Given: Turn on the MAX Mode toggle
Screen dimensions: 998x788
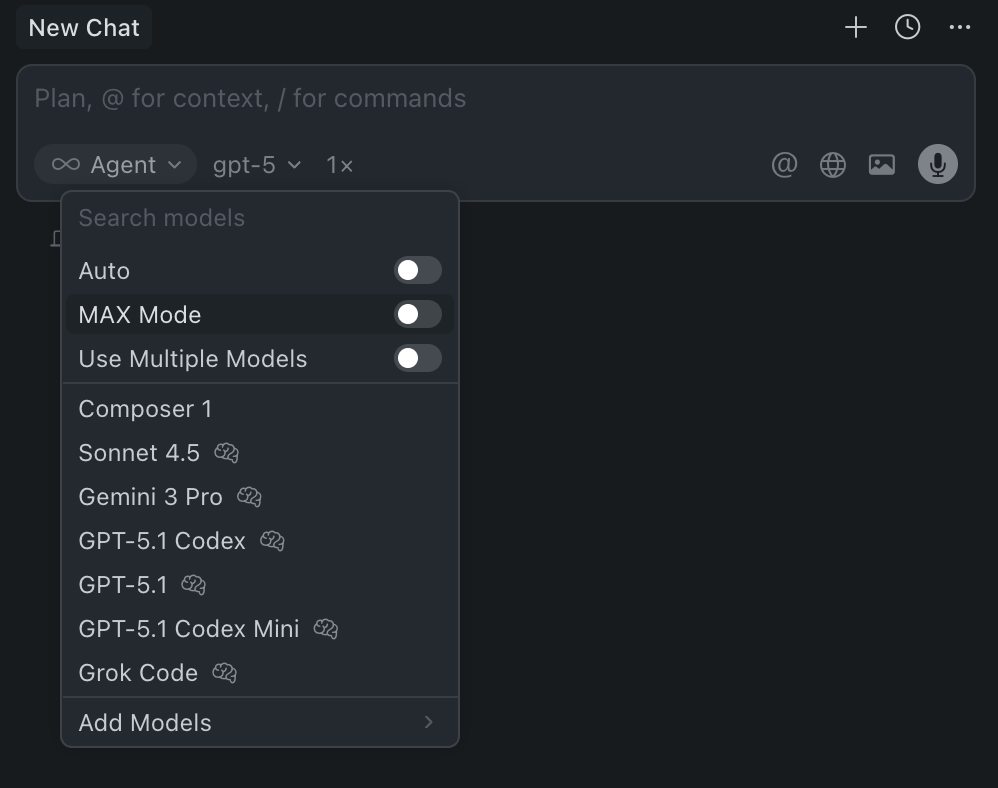Looking at the screenshot, I should 417,315.
